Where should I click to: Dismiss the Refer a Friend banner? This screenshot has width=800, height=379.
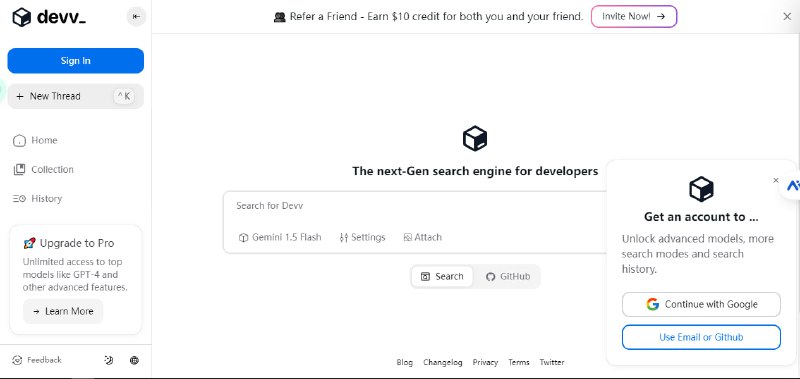[x=787, y=16]
